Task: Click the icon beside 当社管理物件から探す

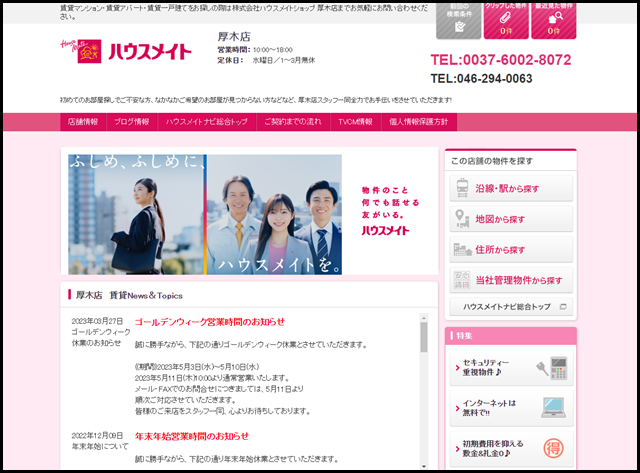Action: click(462, 280)
